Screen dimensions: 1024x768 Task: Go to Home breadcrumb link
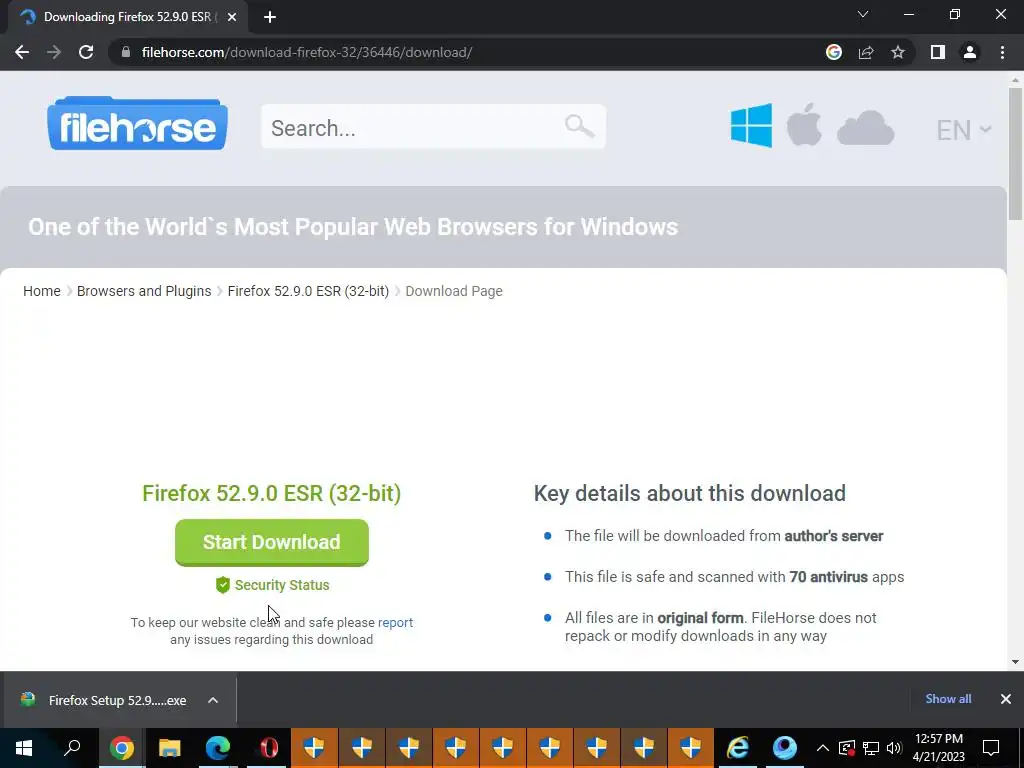pos(42,291)
